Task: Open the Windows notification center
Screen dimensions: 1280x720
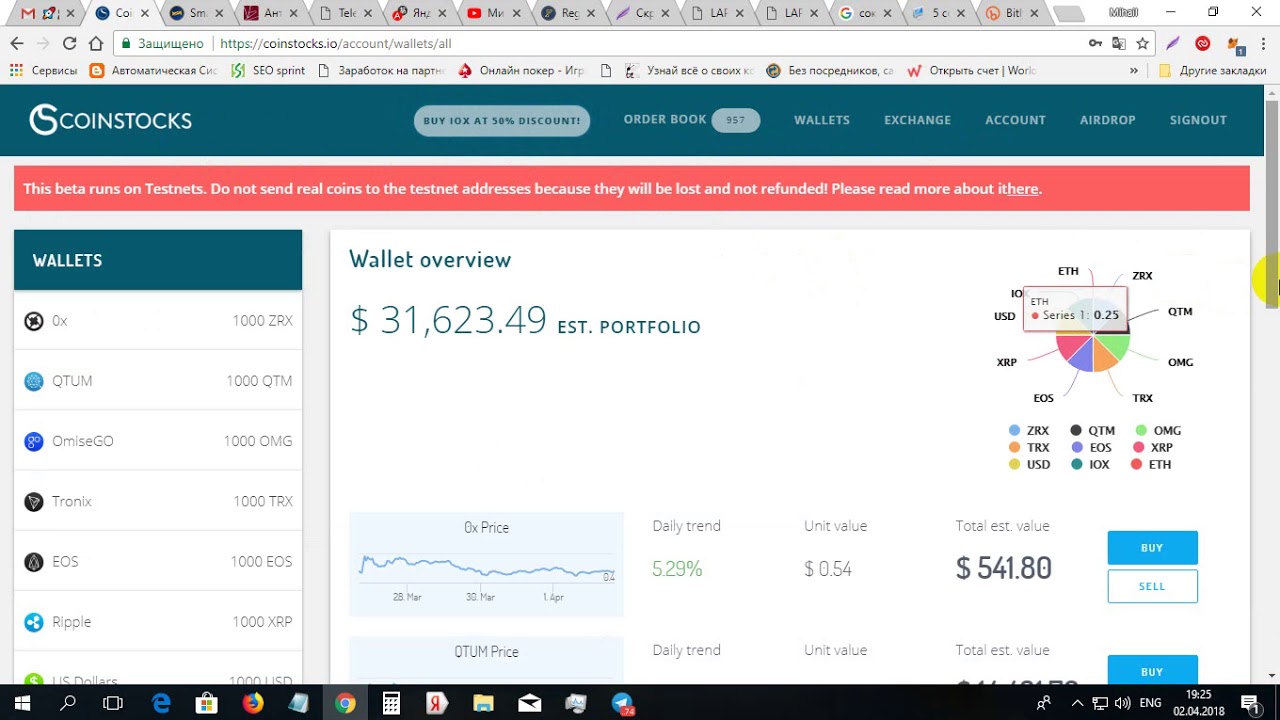Action: 1250,703
